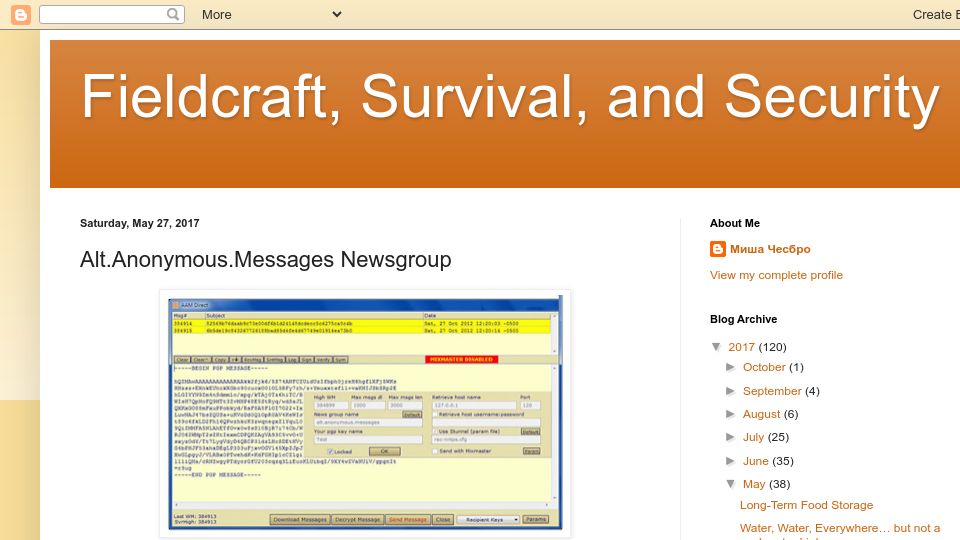
Task: Focus the navbar search input field
Action: 112,15
